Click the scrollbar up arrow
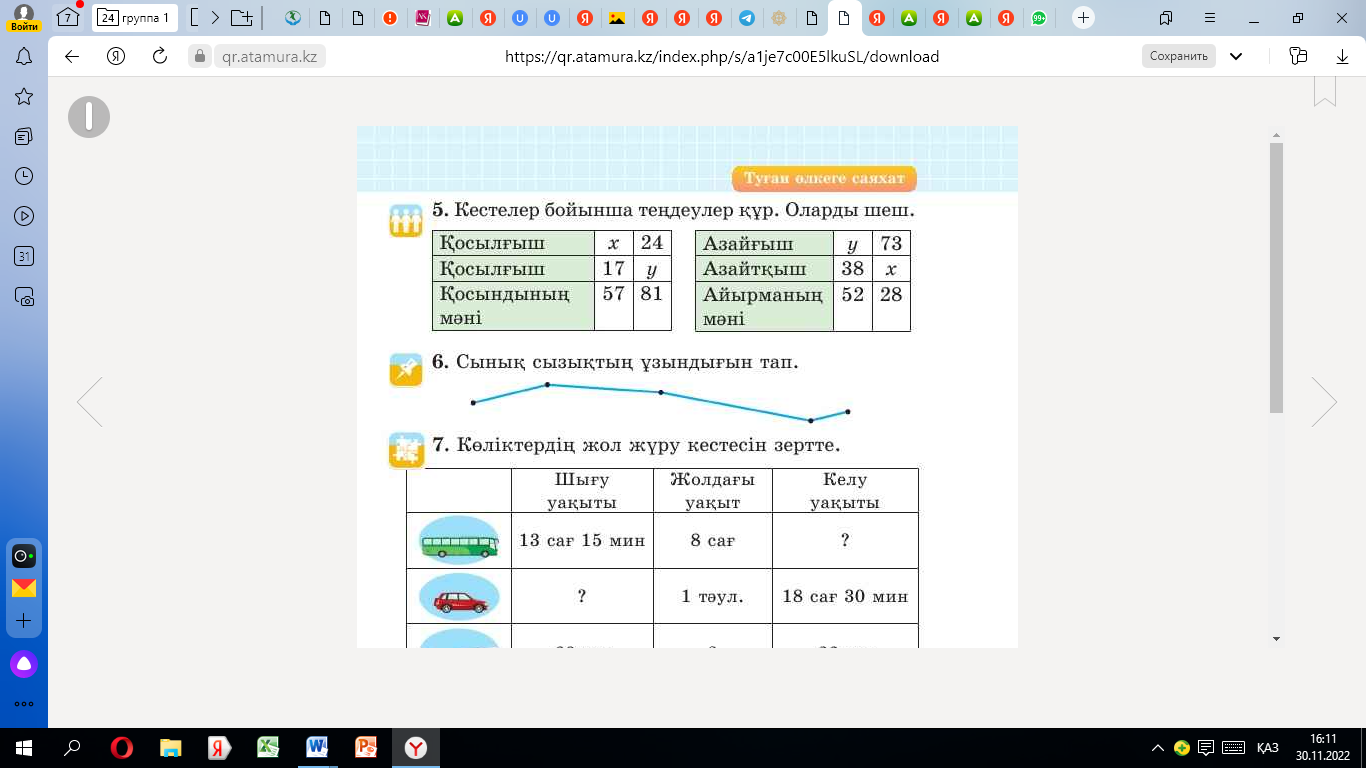 (x=1276, y=133)
